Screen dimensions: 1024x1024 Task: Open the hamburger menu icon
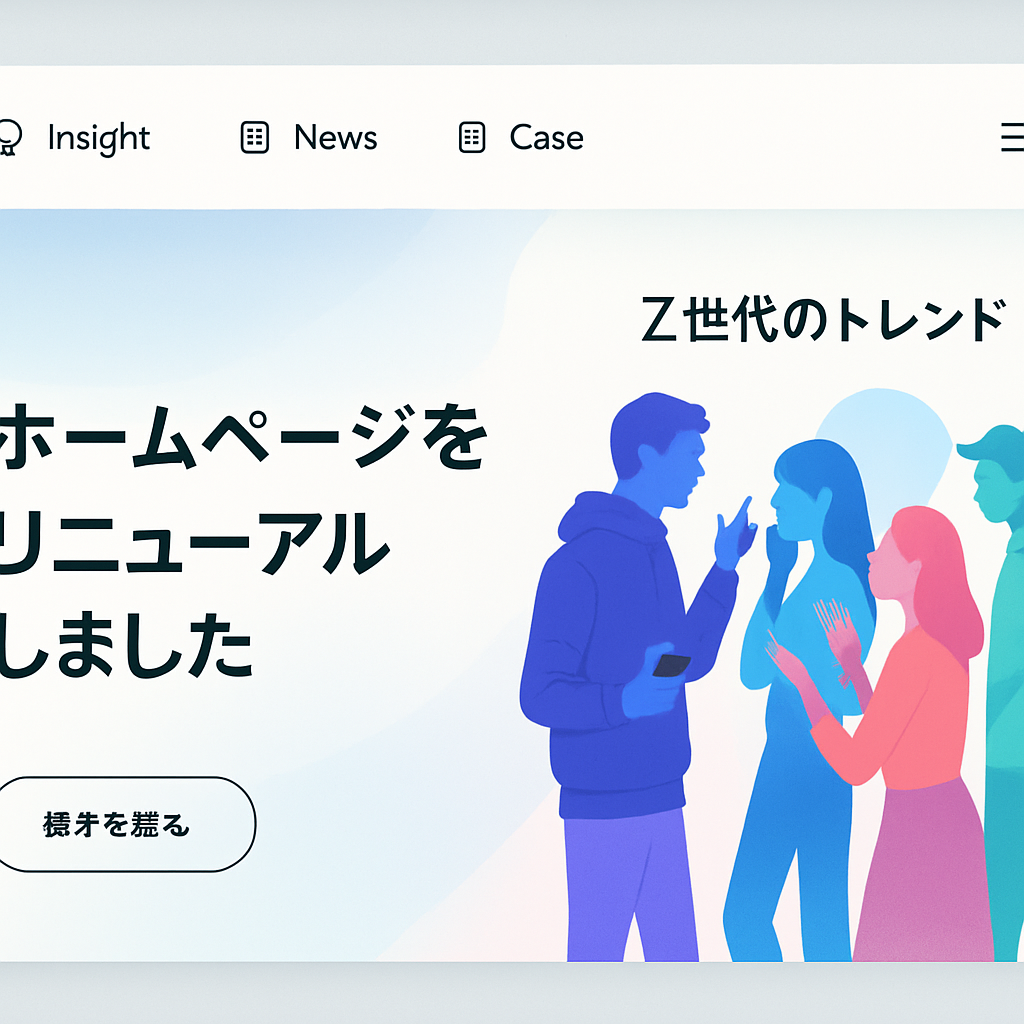1012,137
